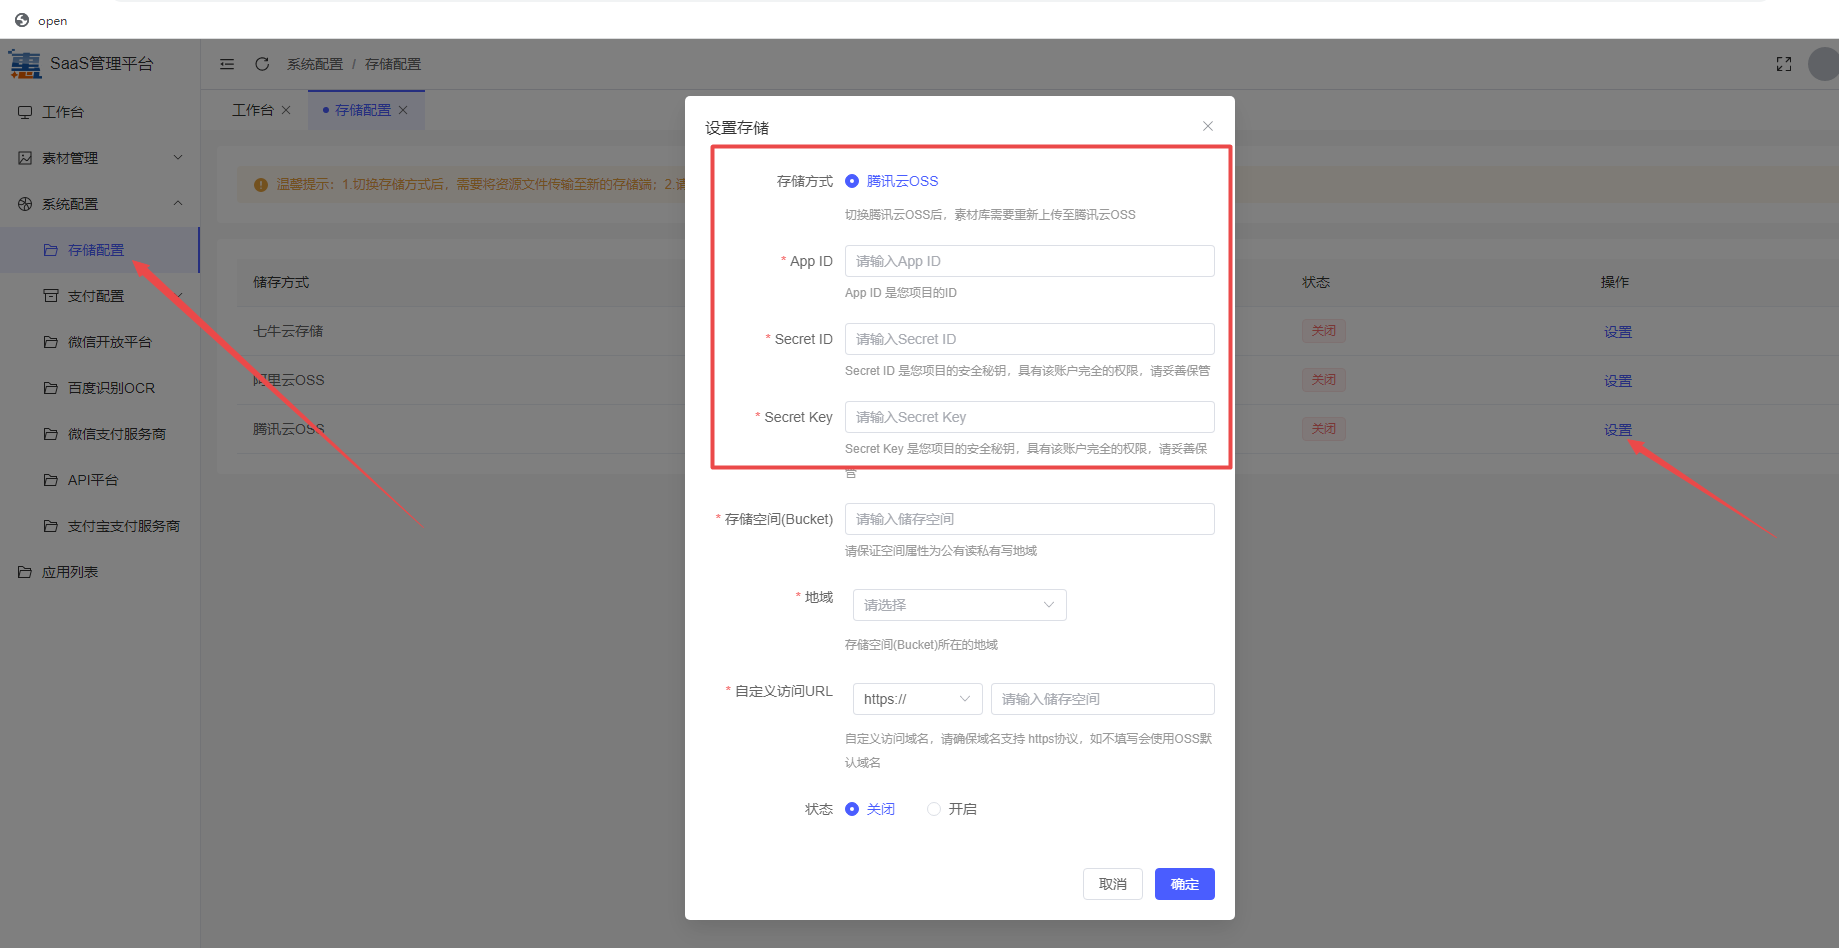Click the 储存方式 column header
This screenshot has width=1839, height=948.
[281, 282]
